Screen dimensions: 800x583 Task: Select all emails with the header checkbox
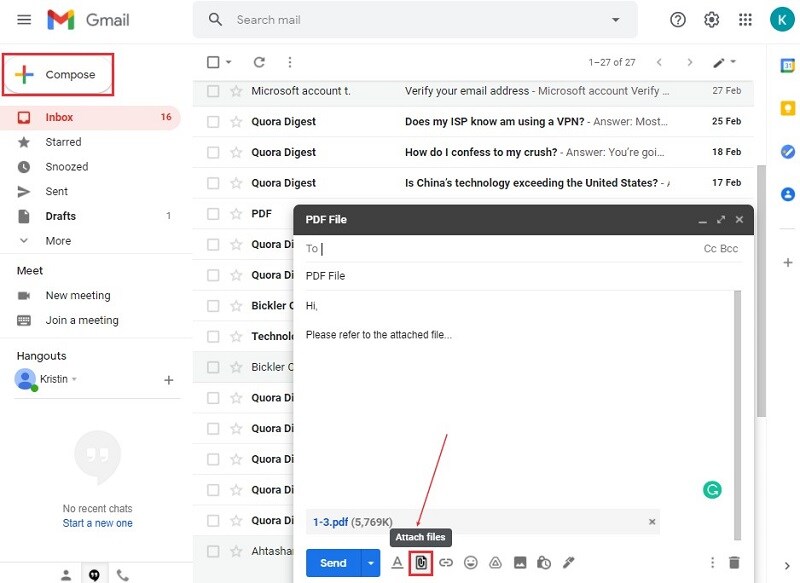213,62
